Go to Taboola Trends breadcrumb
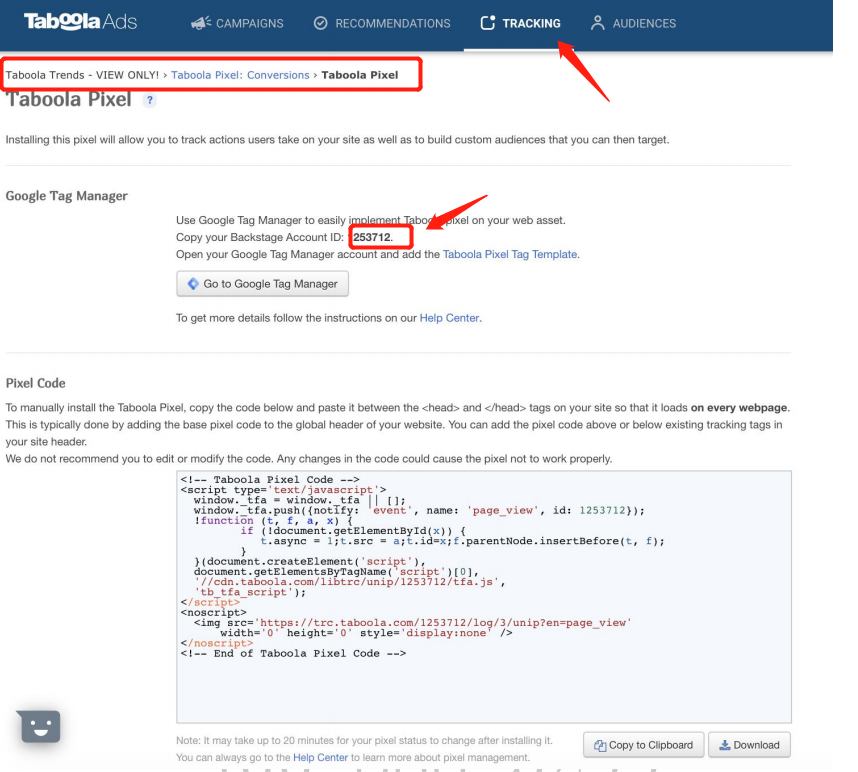 point(82,75)
